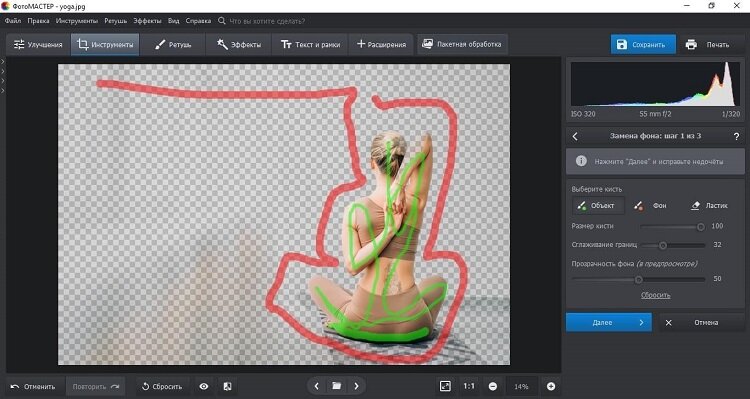This screenshot has height=399, width=750.
Task: Click the Отмена button in side panel
Action: (x=701, y=322)
